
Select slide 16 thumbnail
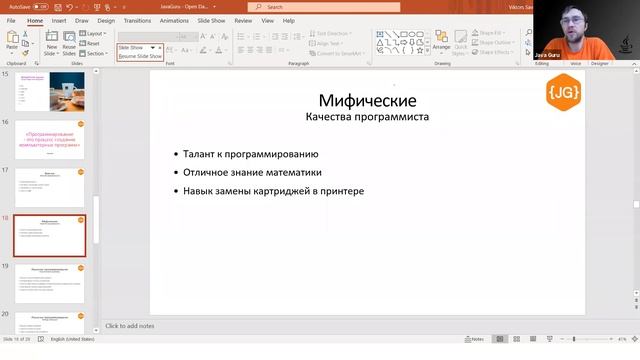(50, 140)
